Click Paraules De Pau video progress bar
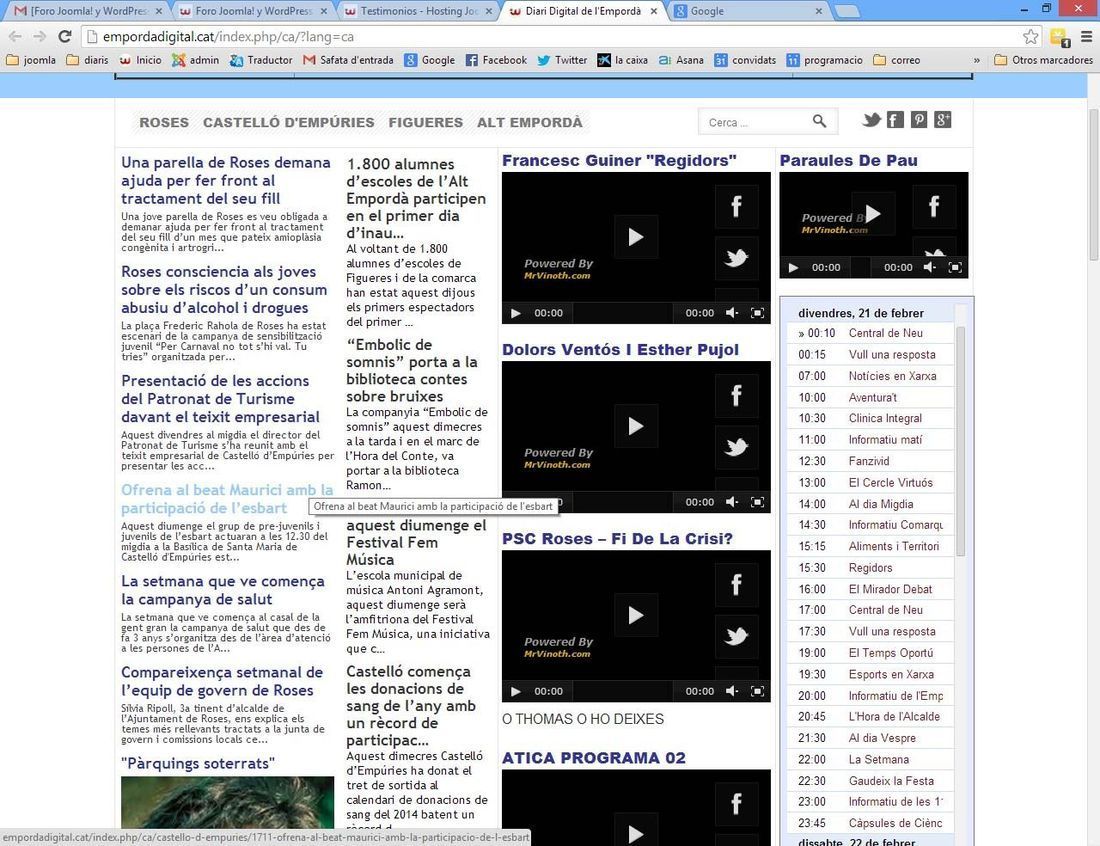The image size is (1100, 846). [861, 267]
